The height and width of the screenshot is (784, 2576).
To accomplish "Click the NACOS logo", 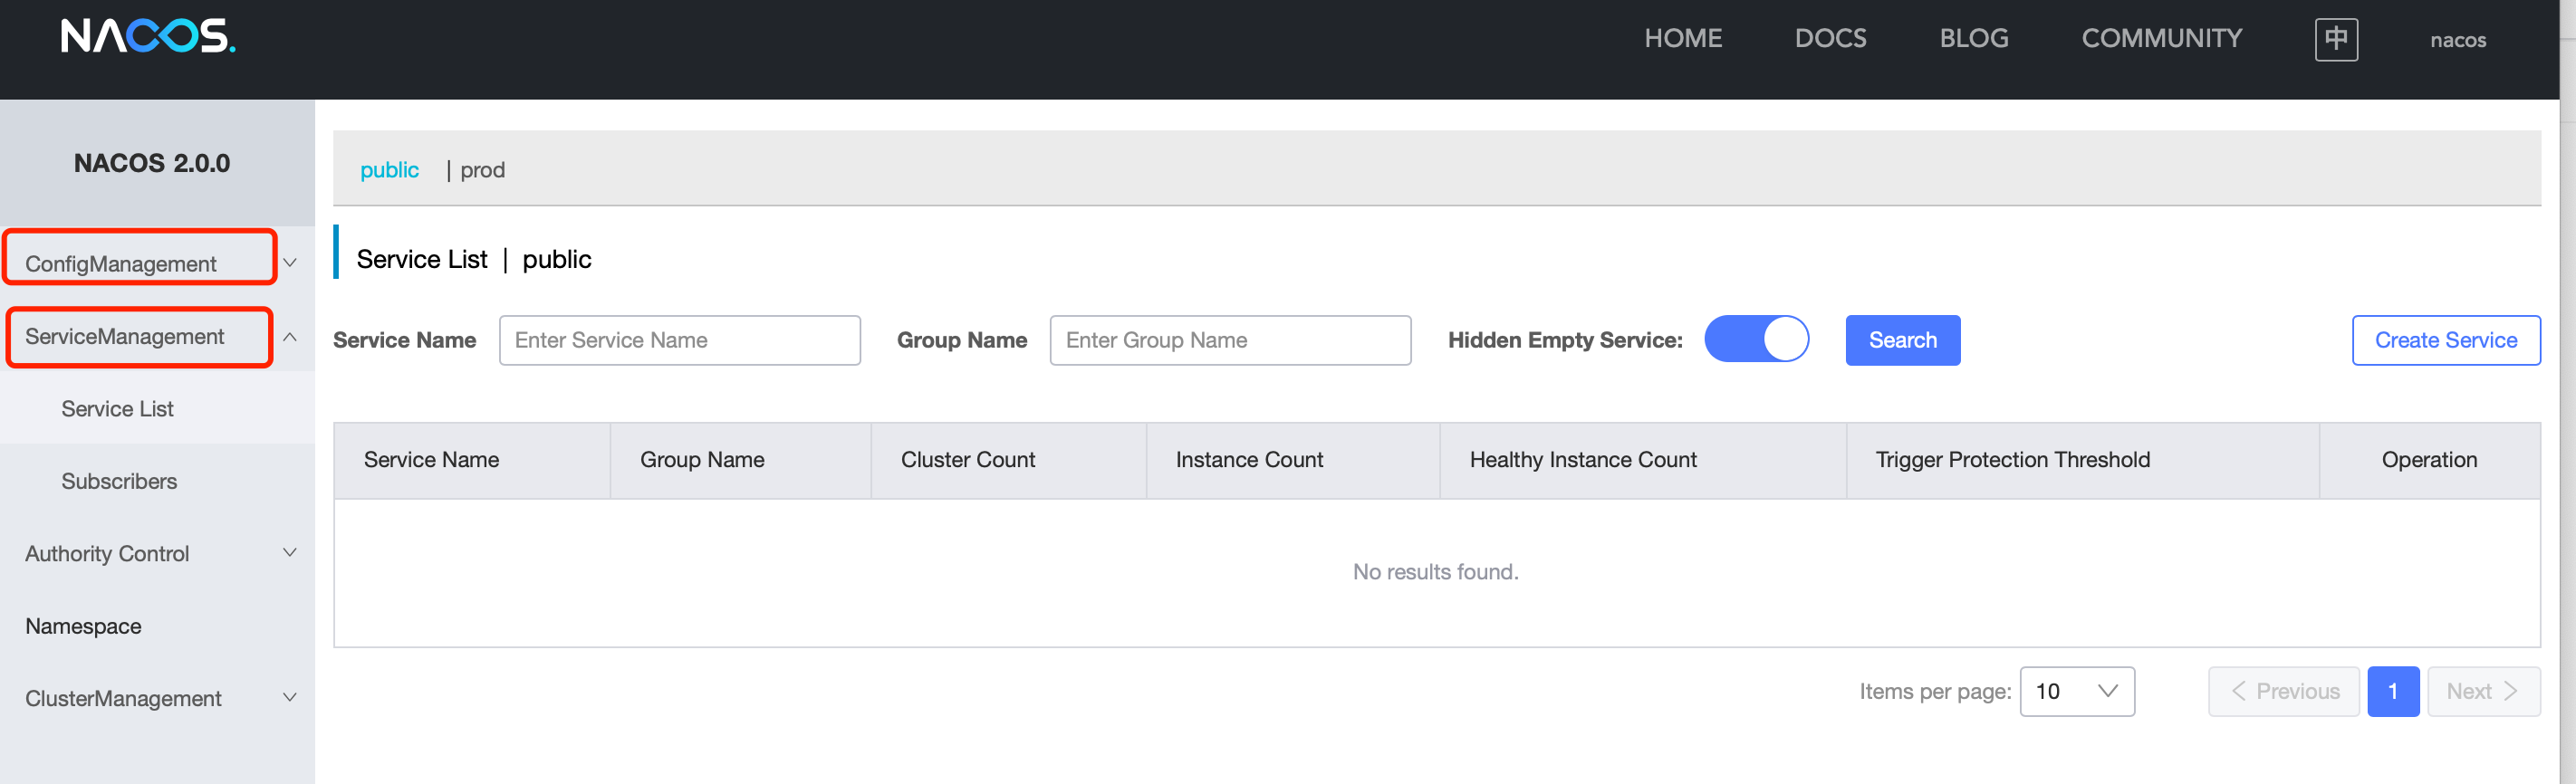I will point(148,36).
